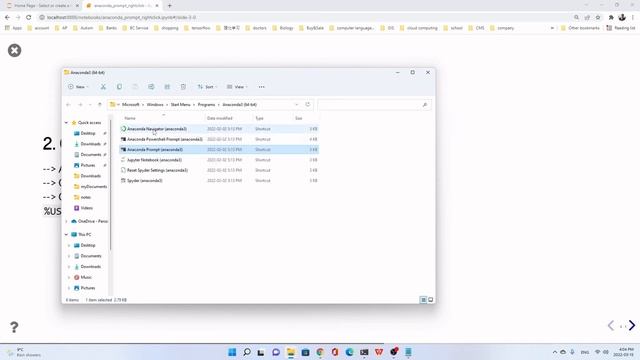Click Windows in the address breadcrumb
Image resolution: width=640 pixels, height=360 pixels.
tap(155, 105)
